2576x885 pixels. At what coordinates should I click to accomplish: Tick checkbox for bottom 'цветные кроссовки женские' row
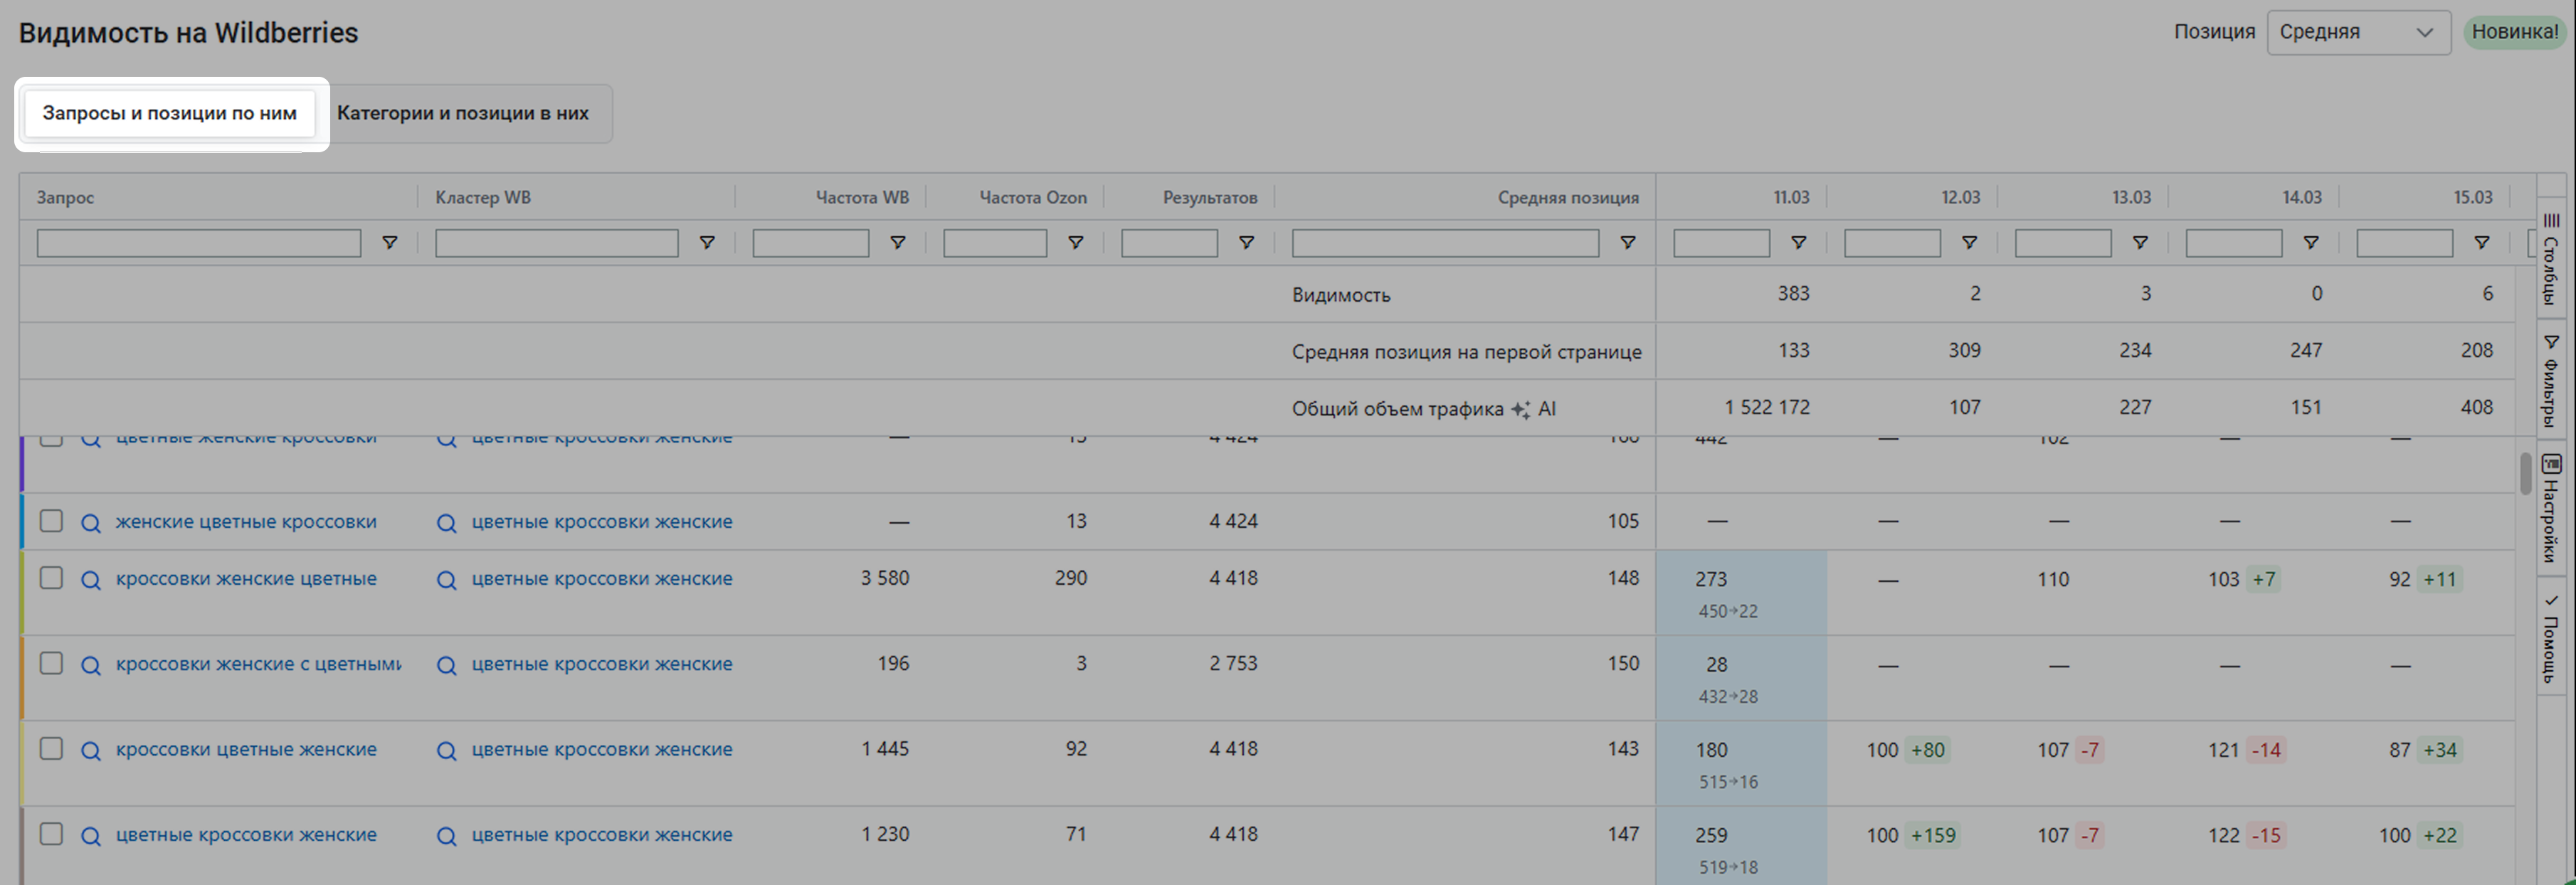[x=51, y=834]
